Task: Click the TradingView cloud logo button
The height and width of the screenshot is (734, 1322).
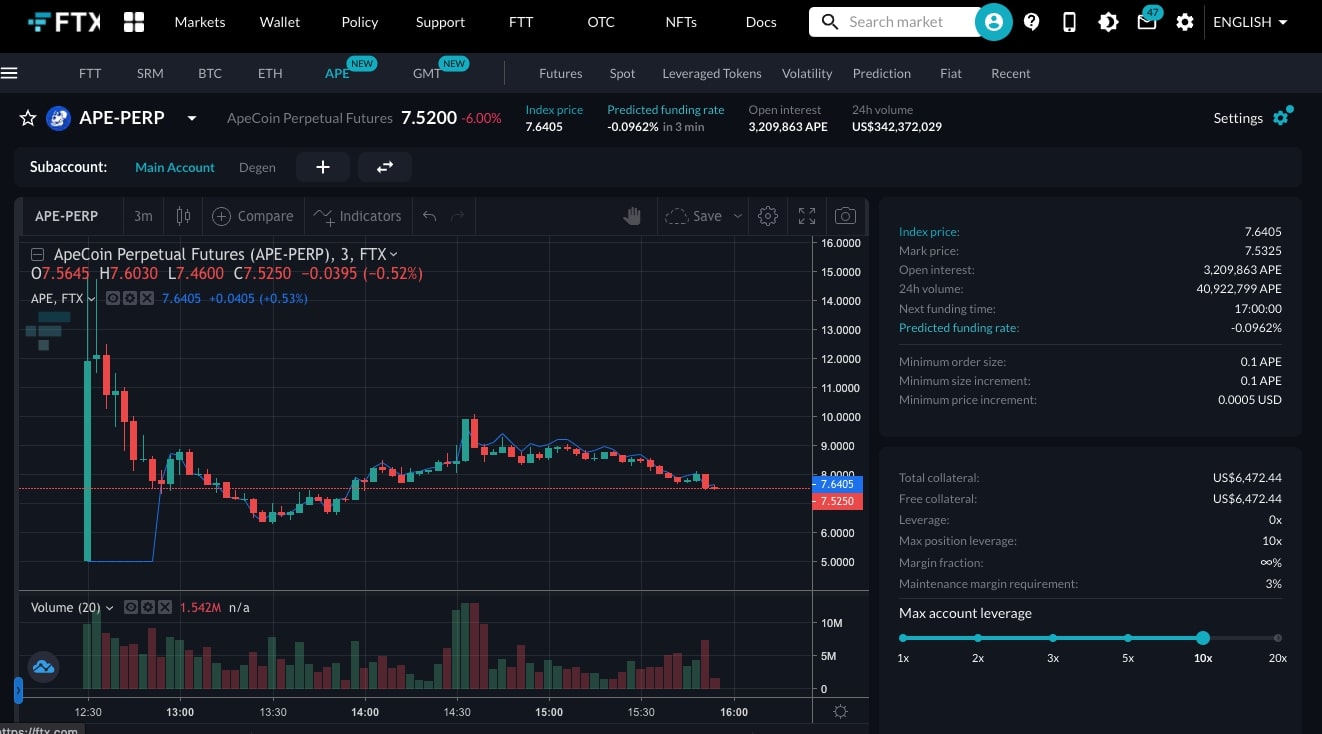Action: [43, 666]
